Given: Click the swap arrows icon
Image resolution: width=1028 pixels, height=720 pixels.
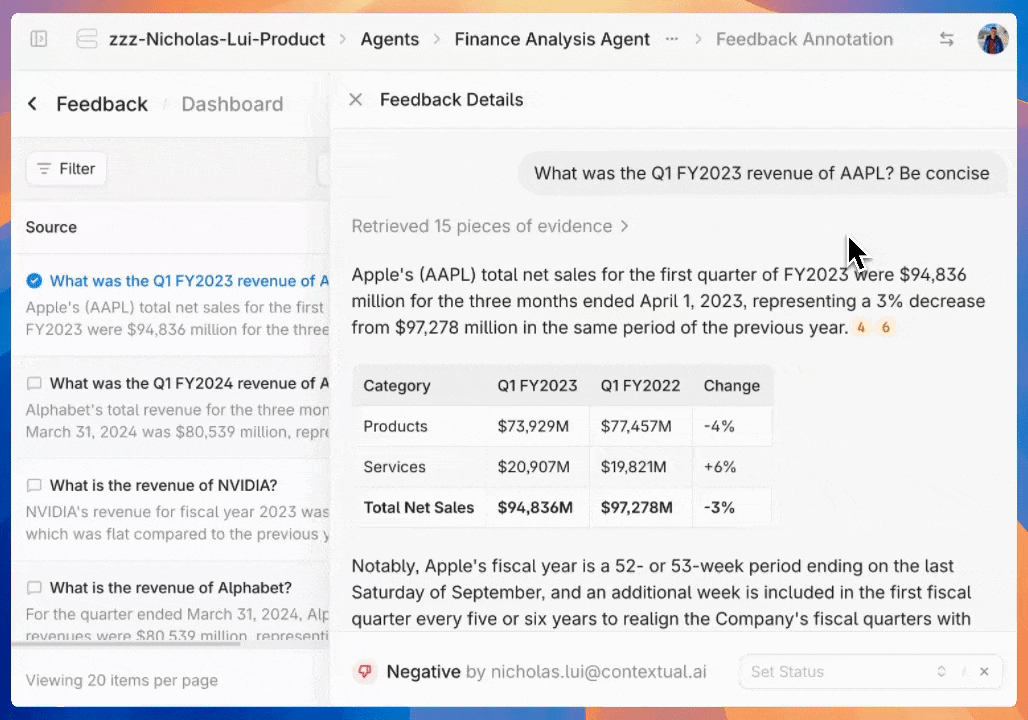Looking at the screenshot, I should 946,39.
